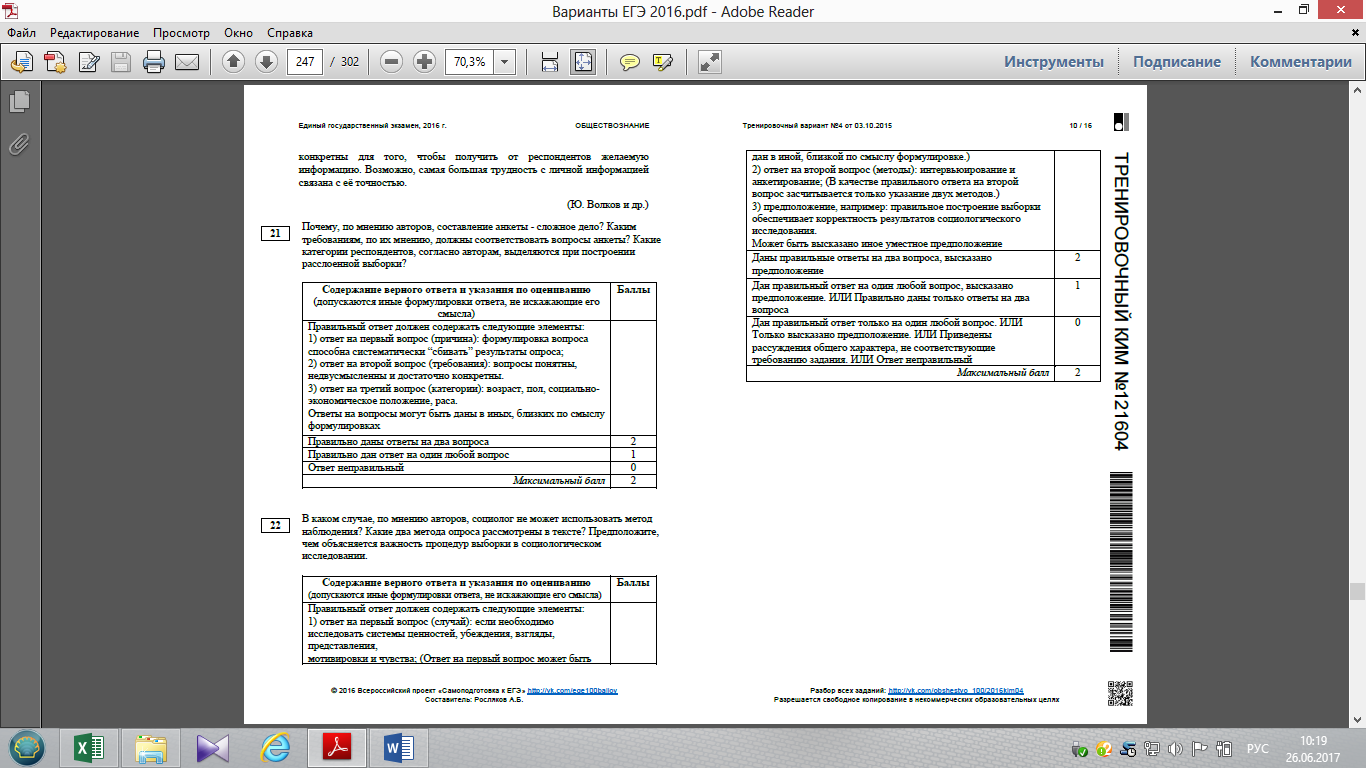Viewport: 1366px width, 768px height.
Task: Click 'Правильно даны ответы на два вопроса'
Action: coord(399,441)
